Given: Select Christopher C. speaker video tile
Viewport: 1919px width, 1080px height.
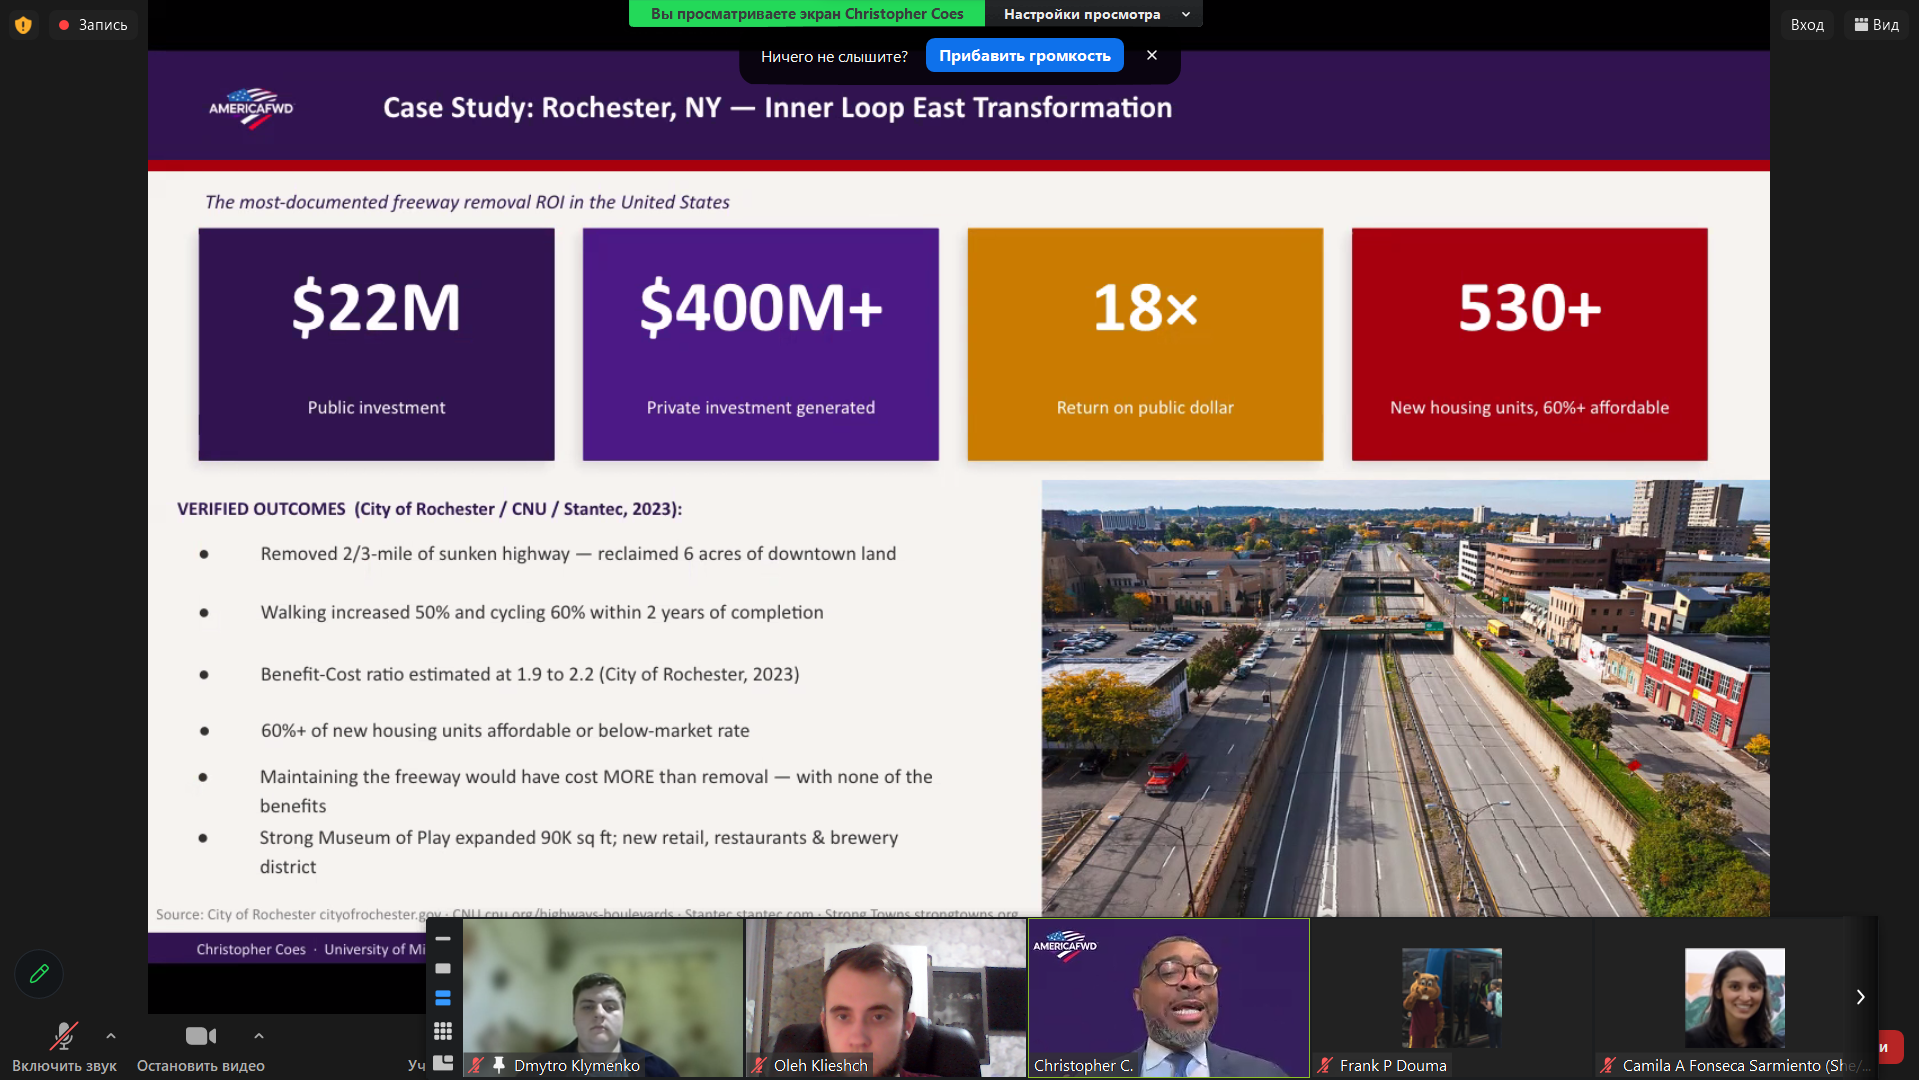Looking at the screenshot, I should coord(1168,996).
